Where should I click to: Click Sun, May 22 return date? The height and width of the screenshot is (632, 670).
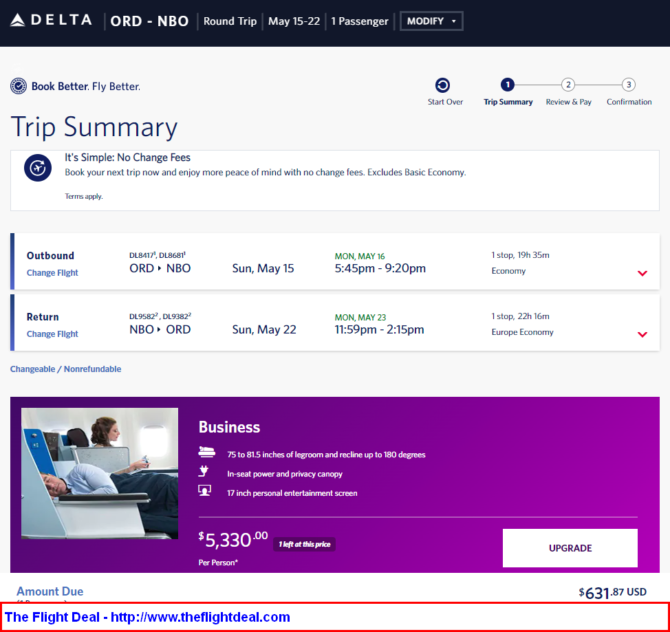coord(264,329)
